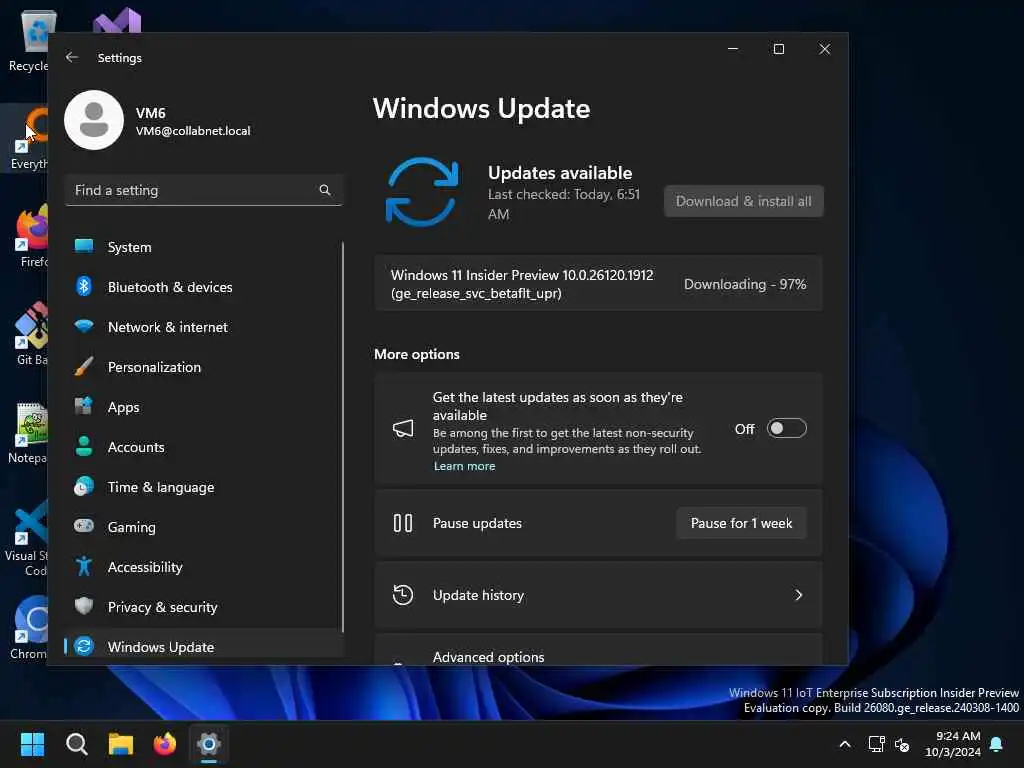Open taskbar Search magnifier
Viewport: 1024px width, 768px height.
coord(76,744)
